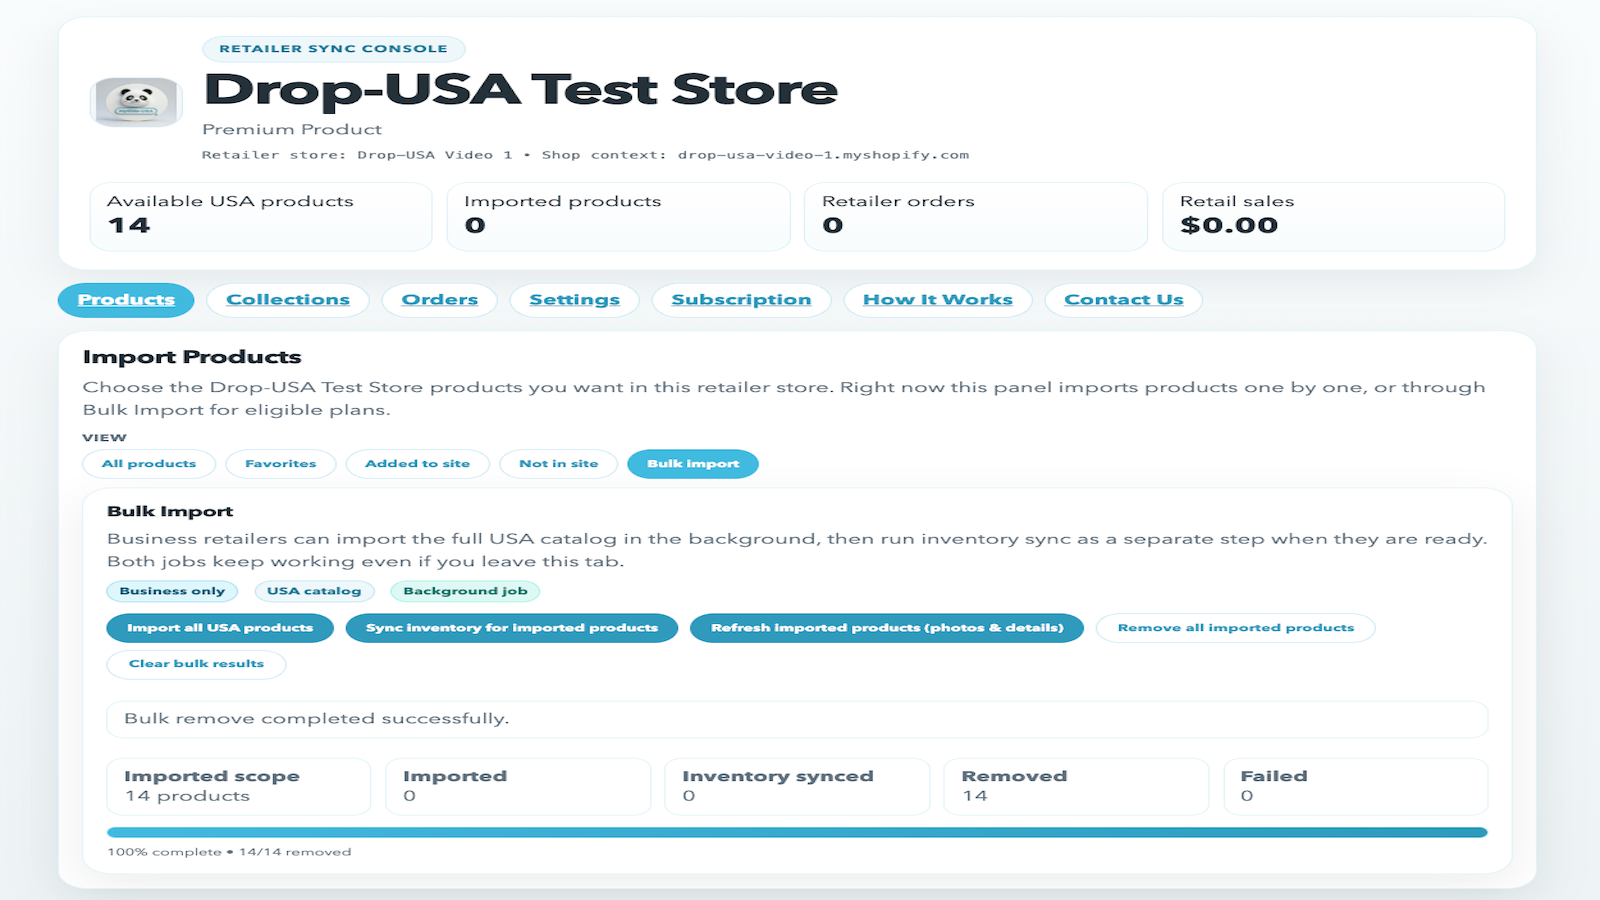The image size is (1600, 900).
Task: Click the Inventory synced result box
Action: click(797, 786)
